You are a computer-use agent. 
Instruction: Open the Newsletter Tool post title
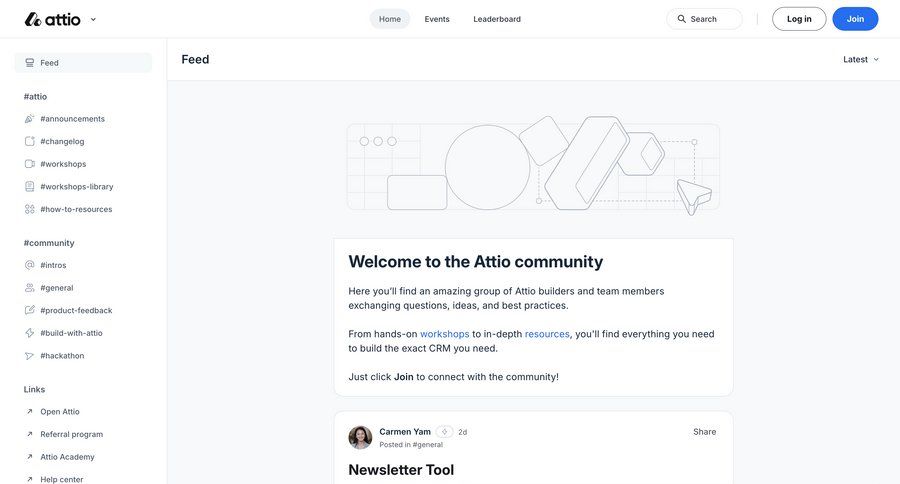click(401, 470)
